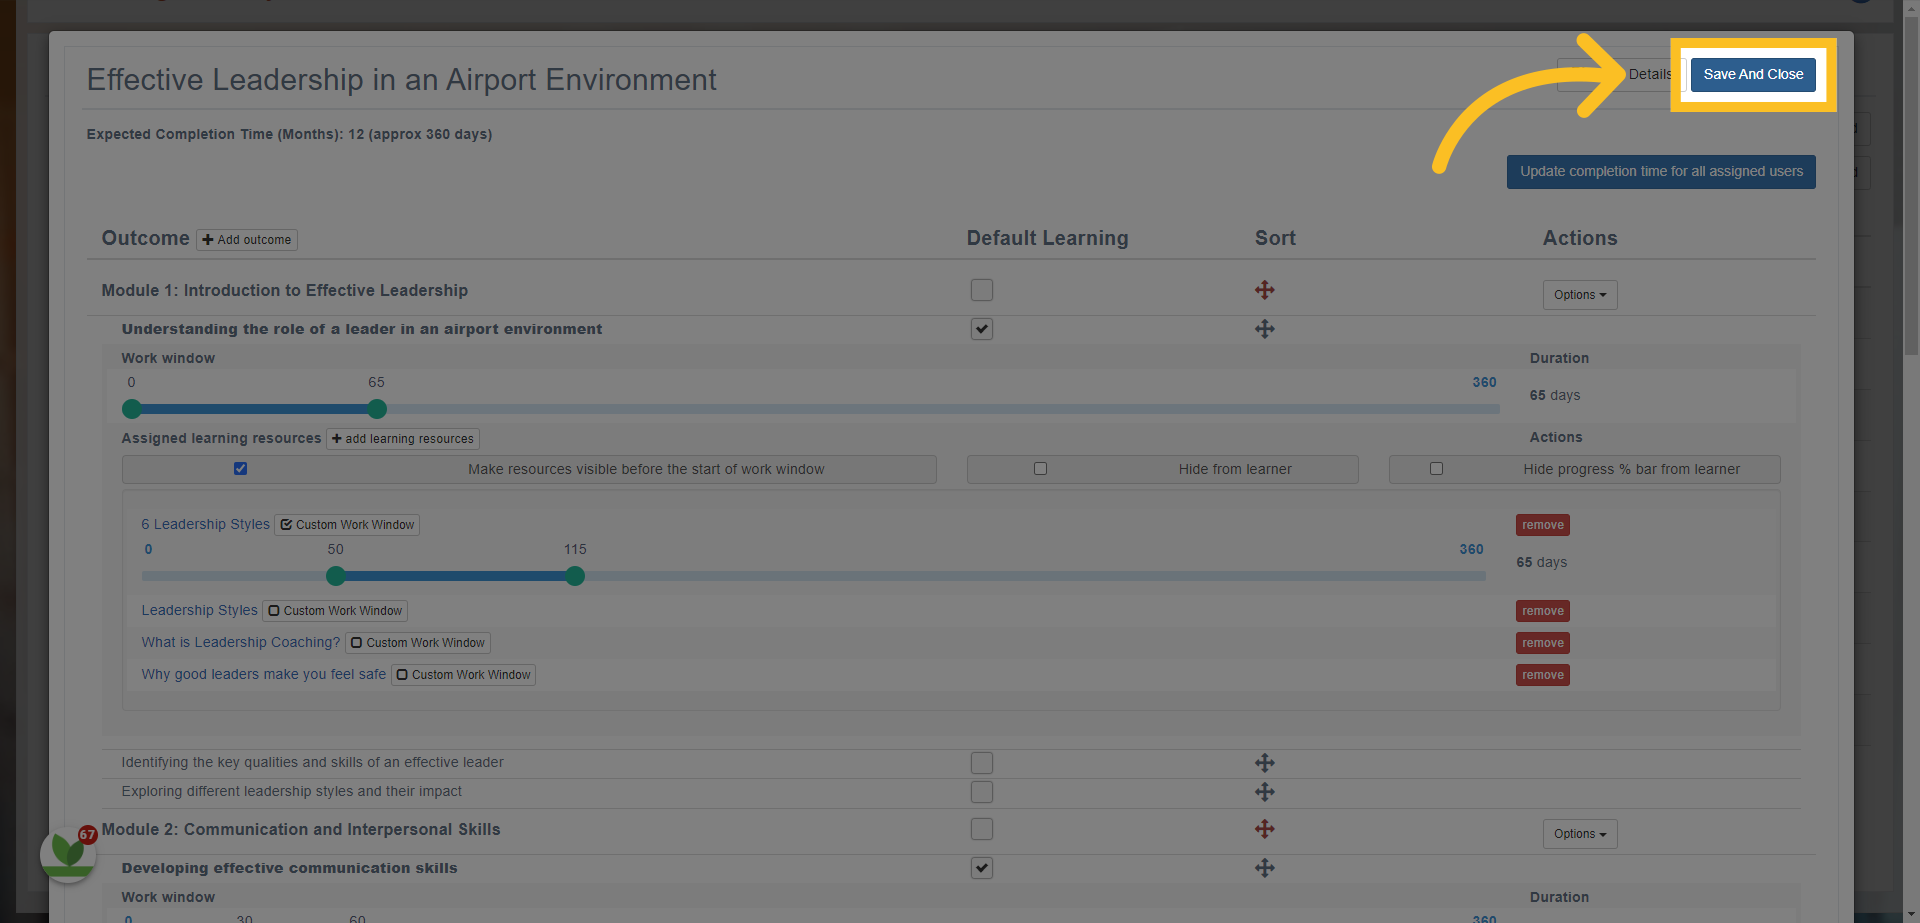Toggle Custom Work Window for Leadership Styles
This screenshot has width=1920, height=923.
coord(335,611)
